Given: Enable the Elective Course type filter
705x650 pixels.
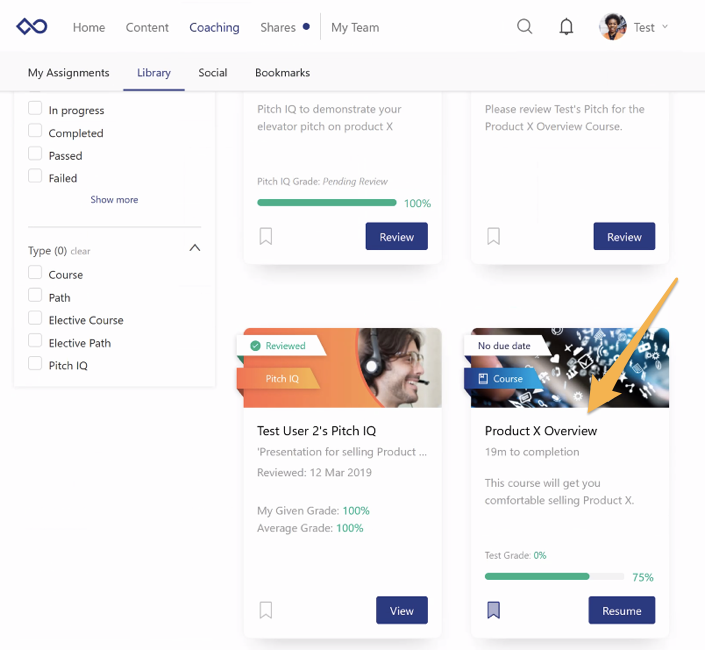Looking at the screenshot, I should (35, 318).
